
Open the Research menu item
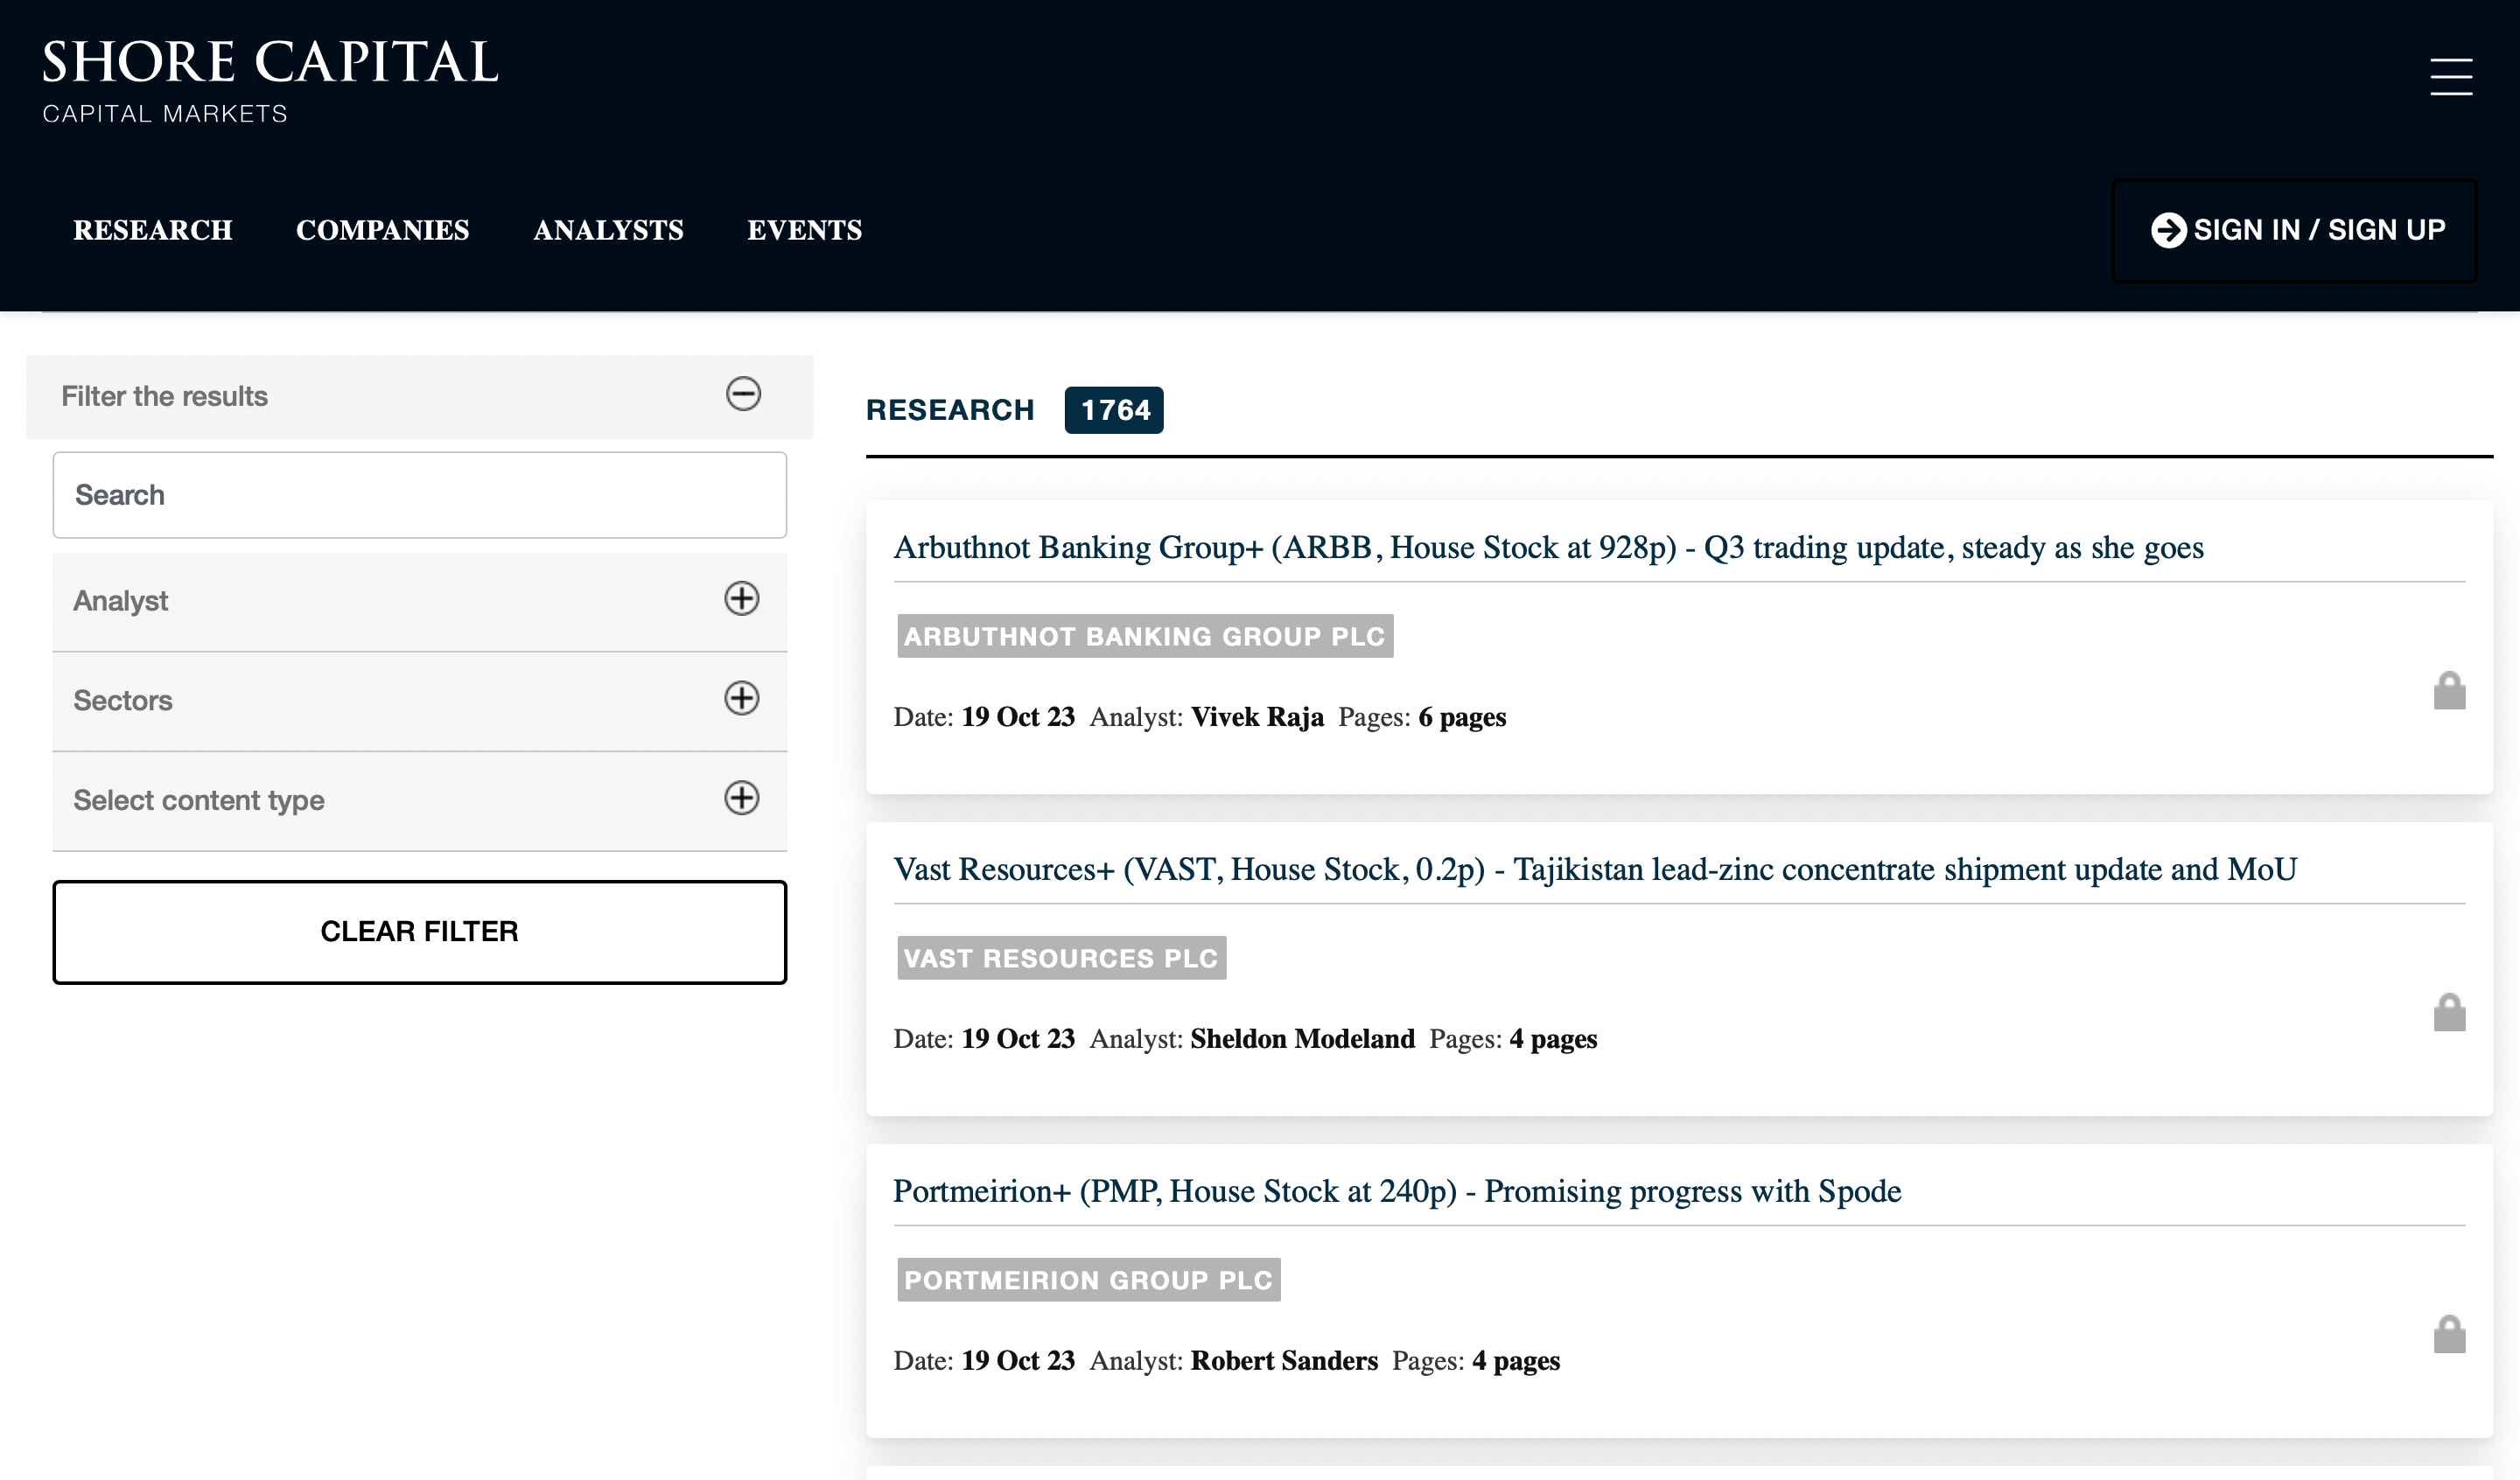pyautogui.click(x=153, y=230)
